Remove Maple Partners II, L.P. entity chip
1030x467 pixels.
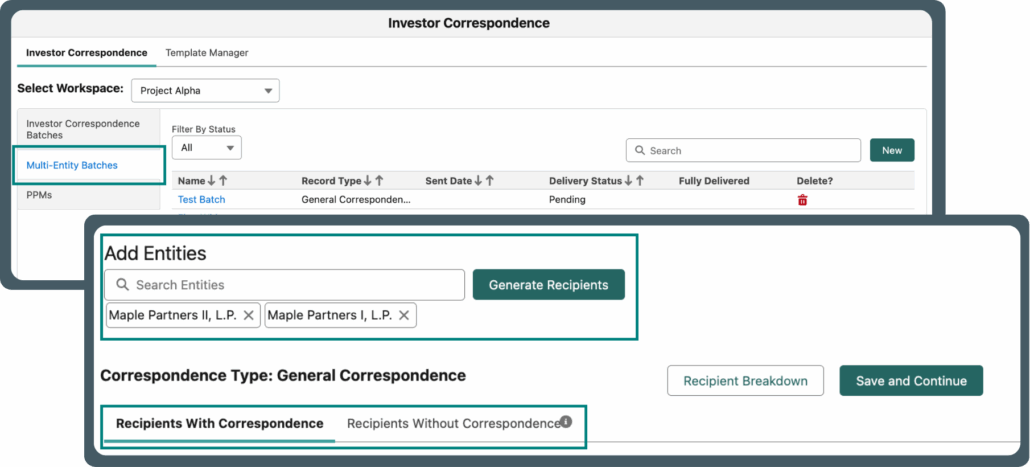[248, 315]
